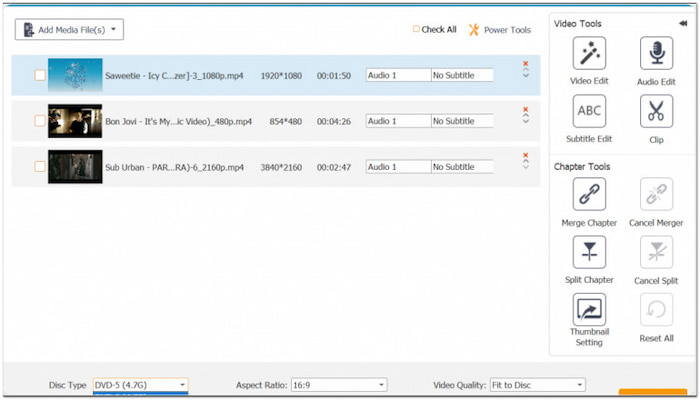Select the Sub Urban video thumbnail
Viewport: 700px width, 400px height.
75,167
